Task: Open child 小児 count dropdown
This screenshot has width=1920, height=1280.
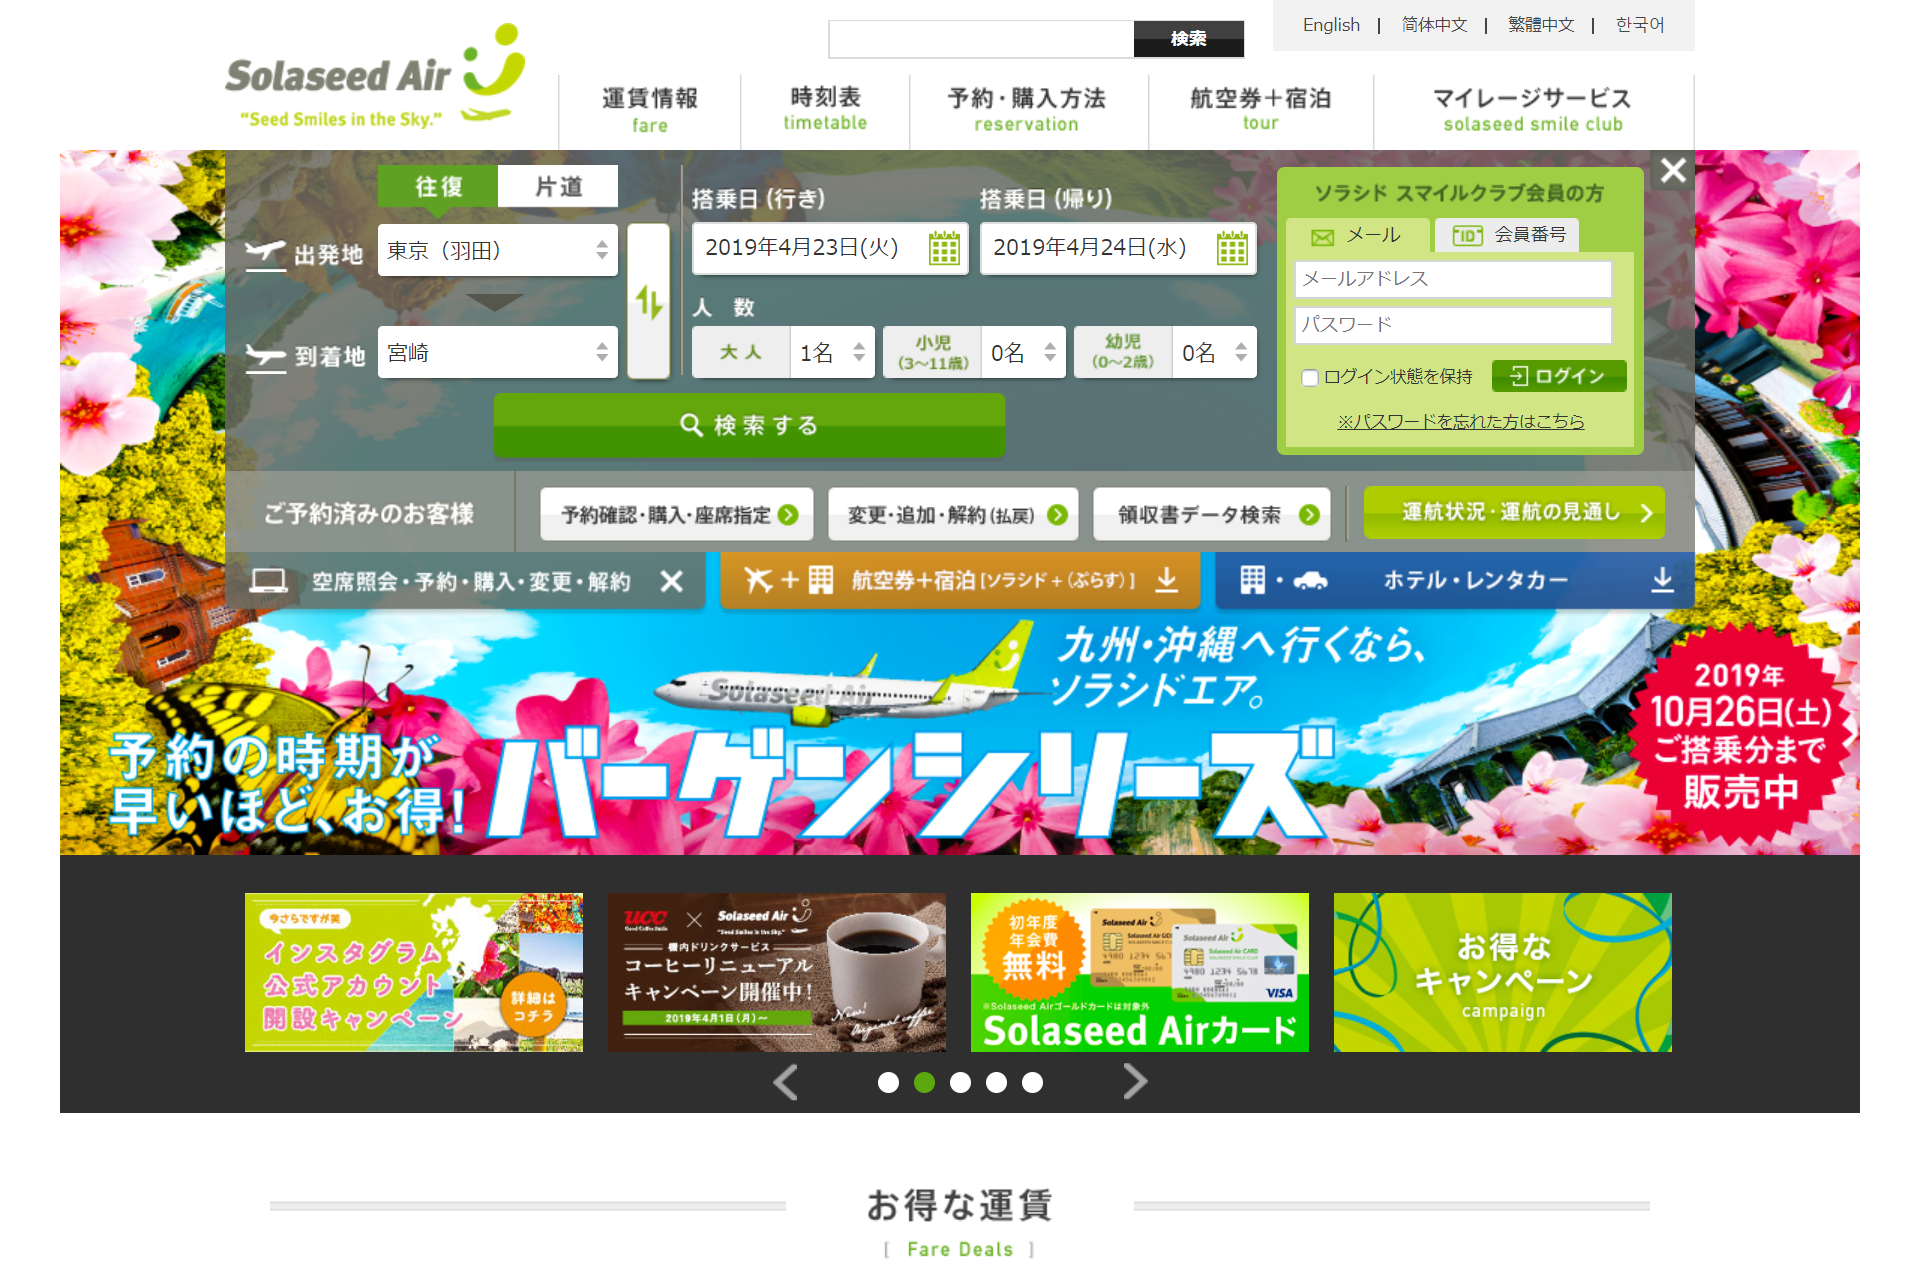Action: (1023, 352)
